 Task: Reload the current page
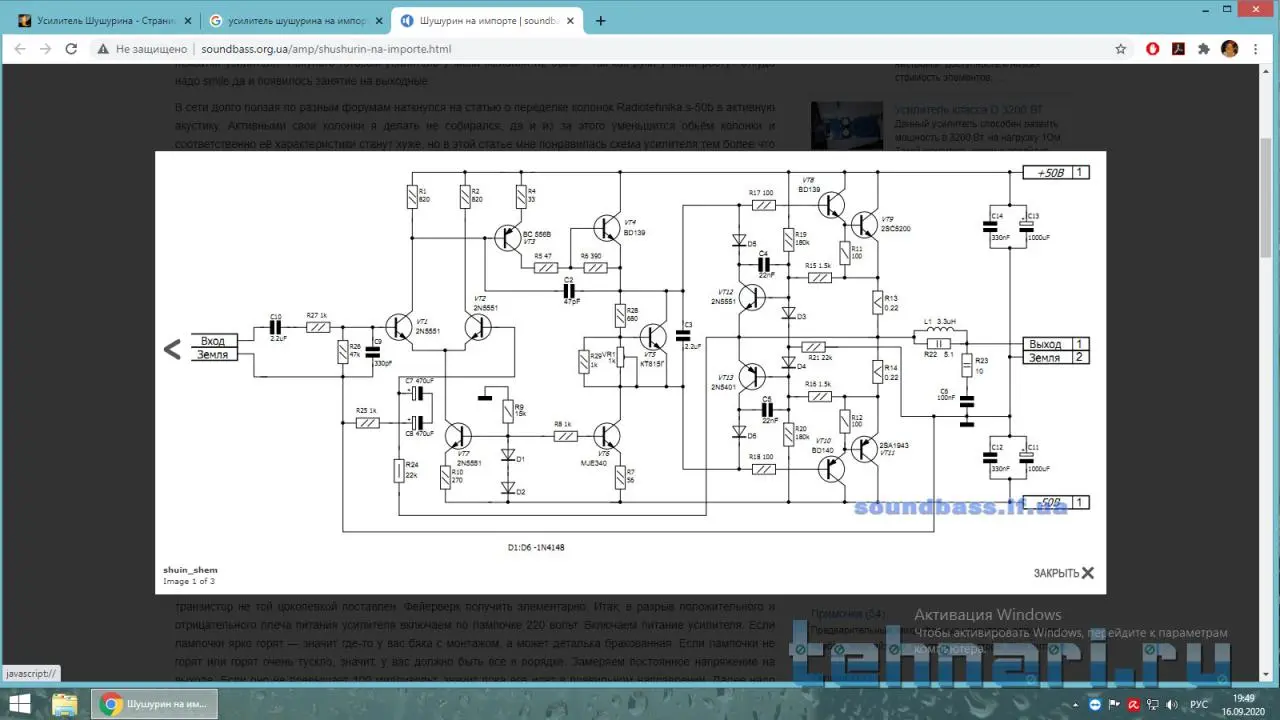pos(71,48)
